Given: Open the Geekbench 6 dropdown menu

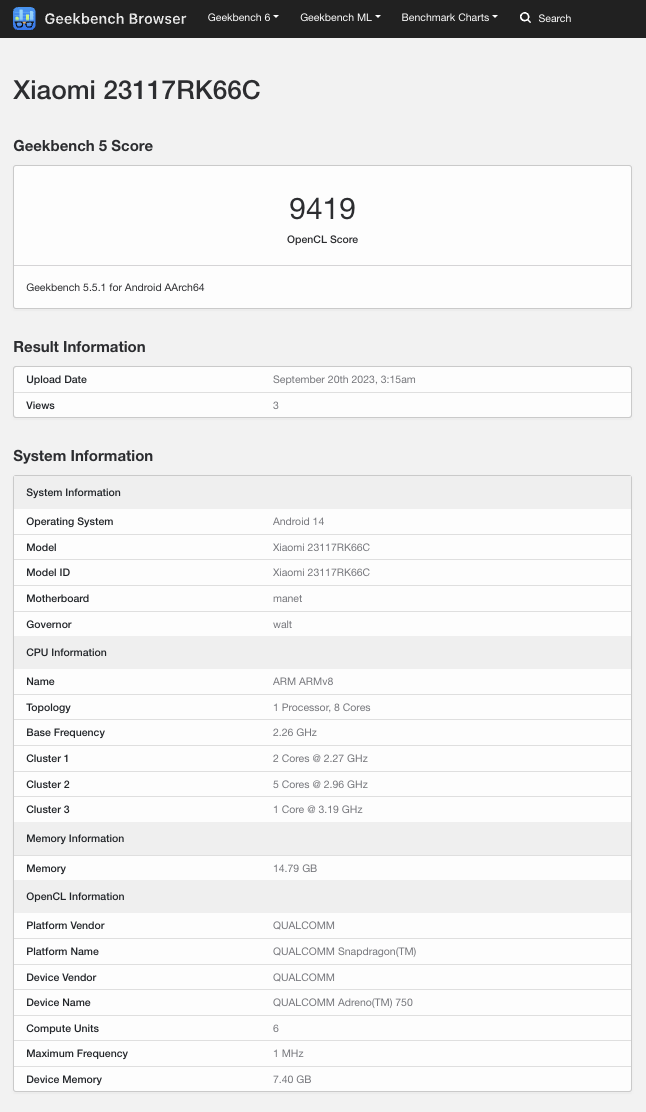Looking at the screenshot, I should coord(243,18).
